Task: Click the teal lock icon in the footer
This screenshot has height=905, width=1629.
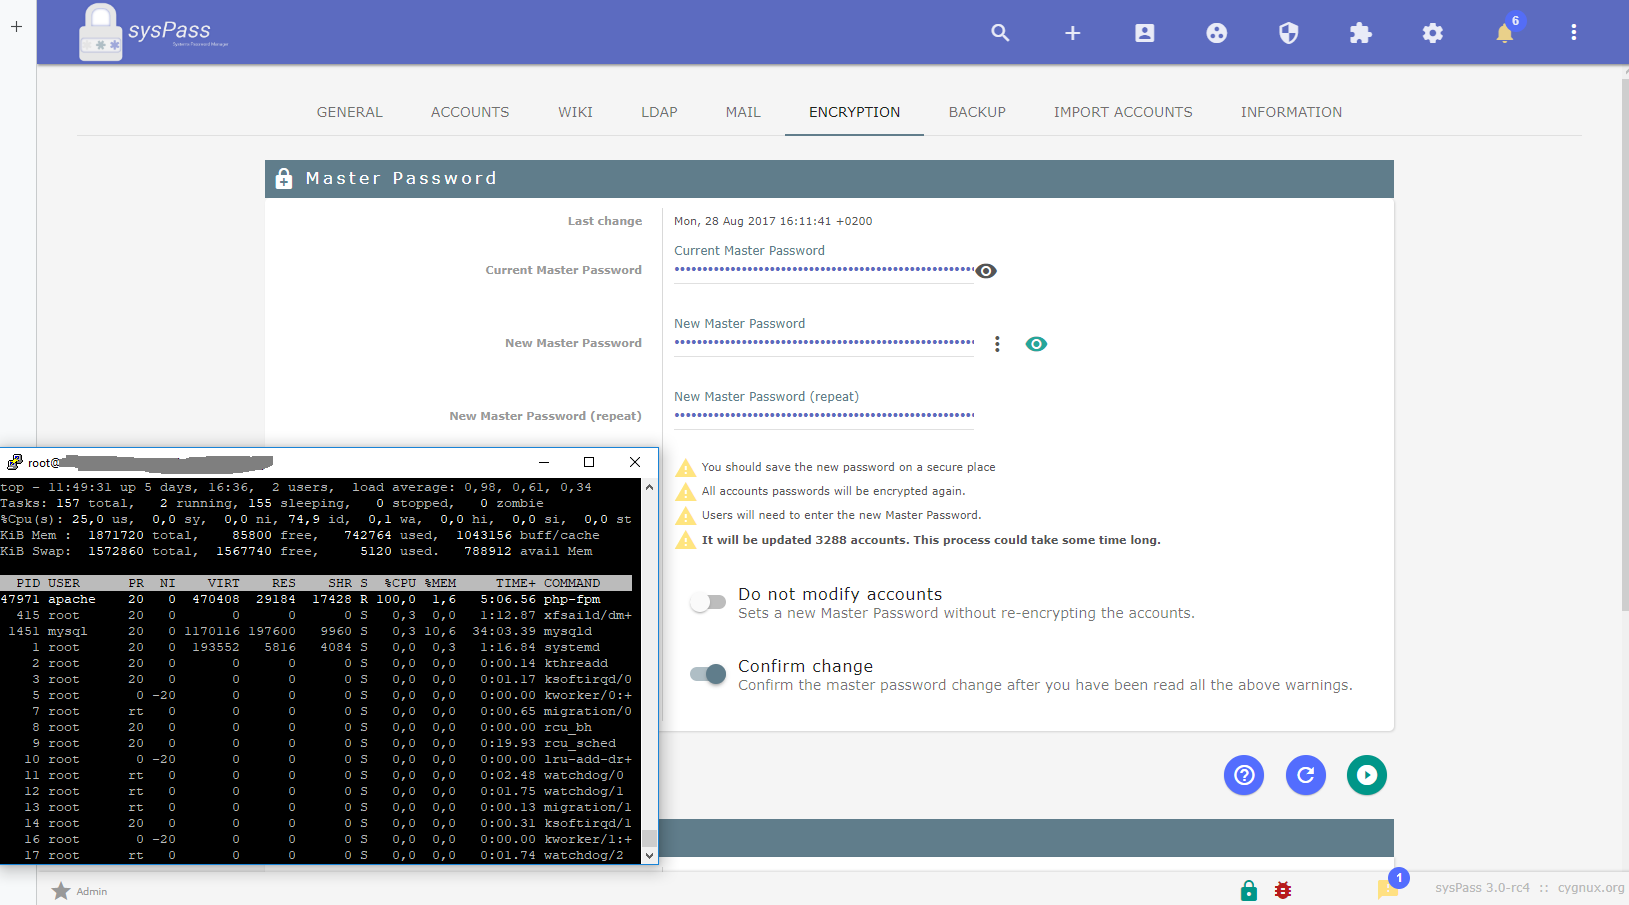Action: pos(1247,889)
